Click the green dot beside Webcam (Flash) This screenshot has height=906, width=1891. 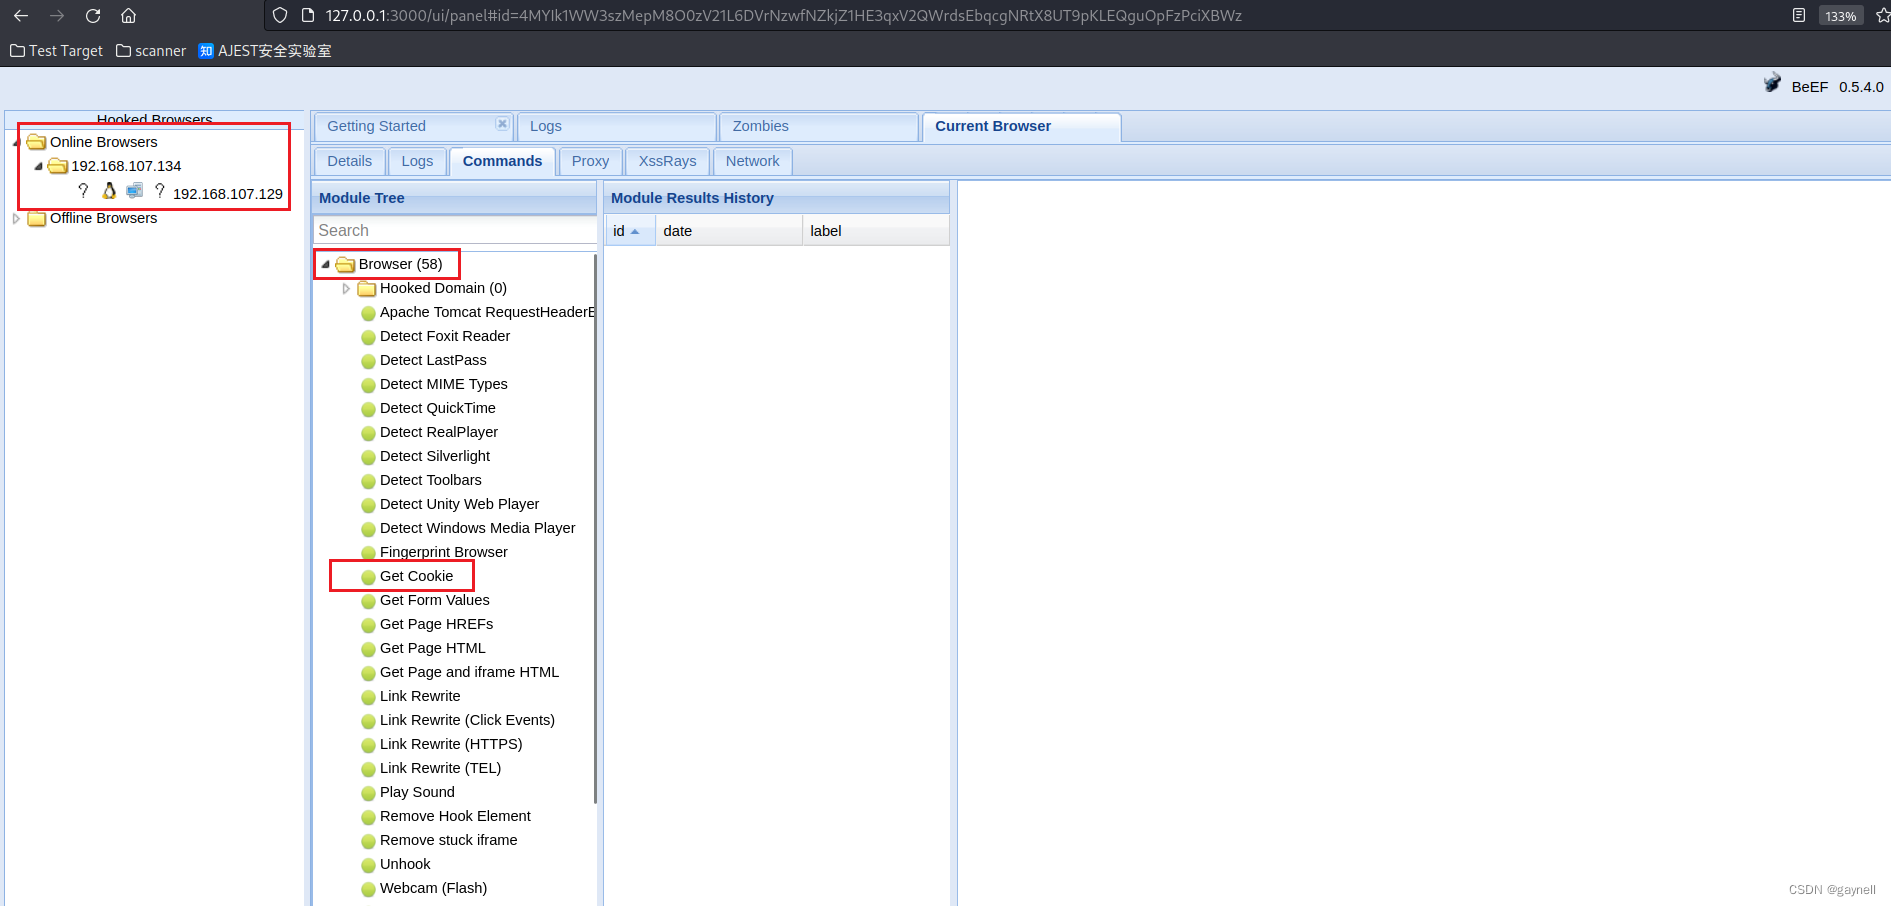368,889
